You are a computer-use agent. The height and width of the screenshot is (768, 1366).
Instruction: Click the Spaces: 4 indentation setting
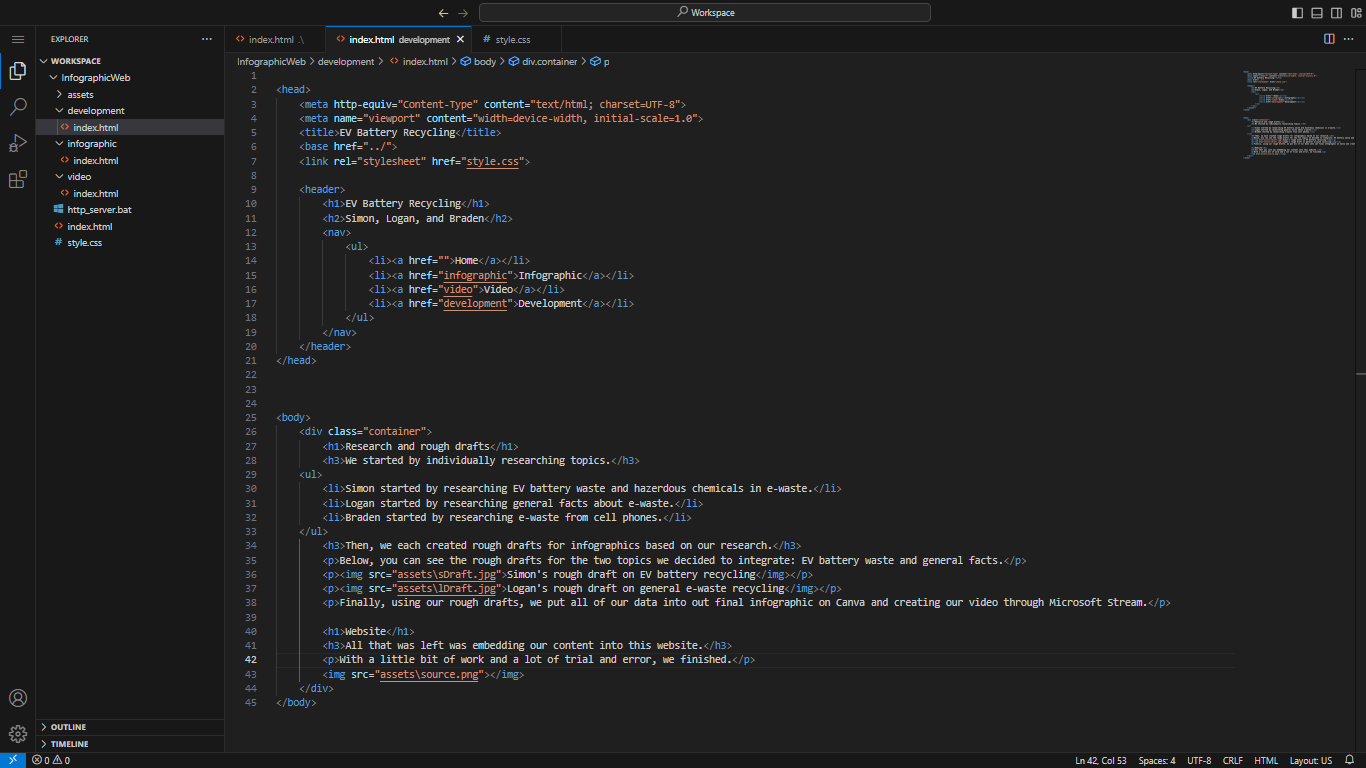(x=1157, y=761)
